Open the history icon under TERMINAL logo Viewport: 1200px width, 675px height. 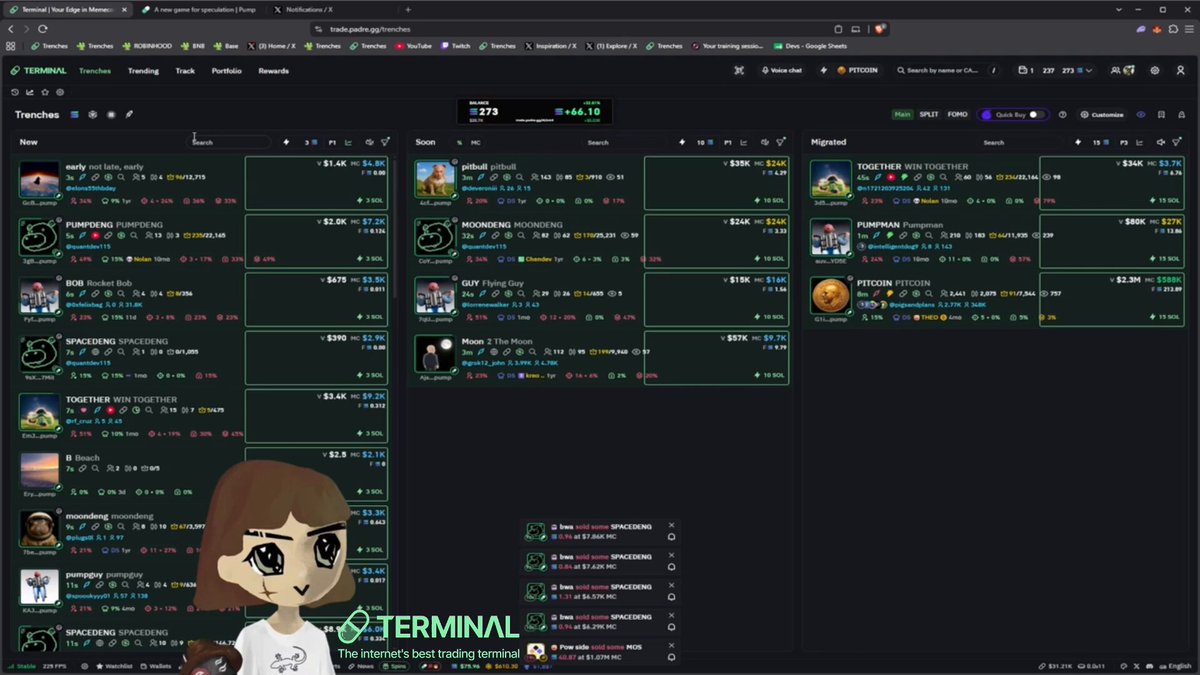(15, 92)
